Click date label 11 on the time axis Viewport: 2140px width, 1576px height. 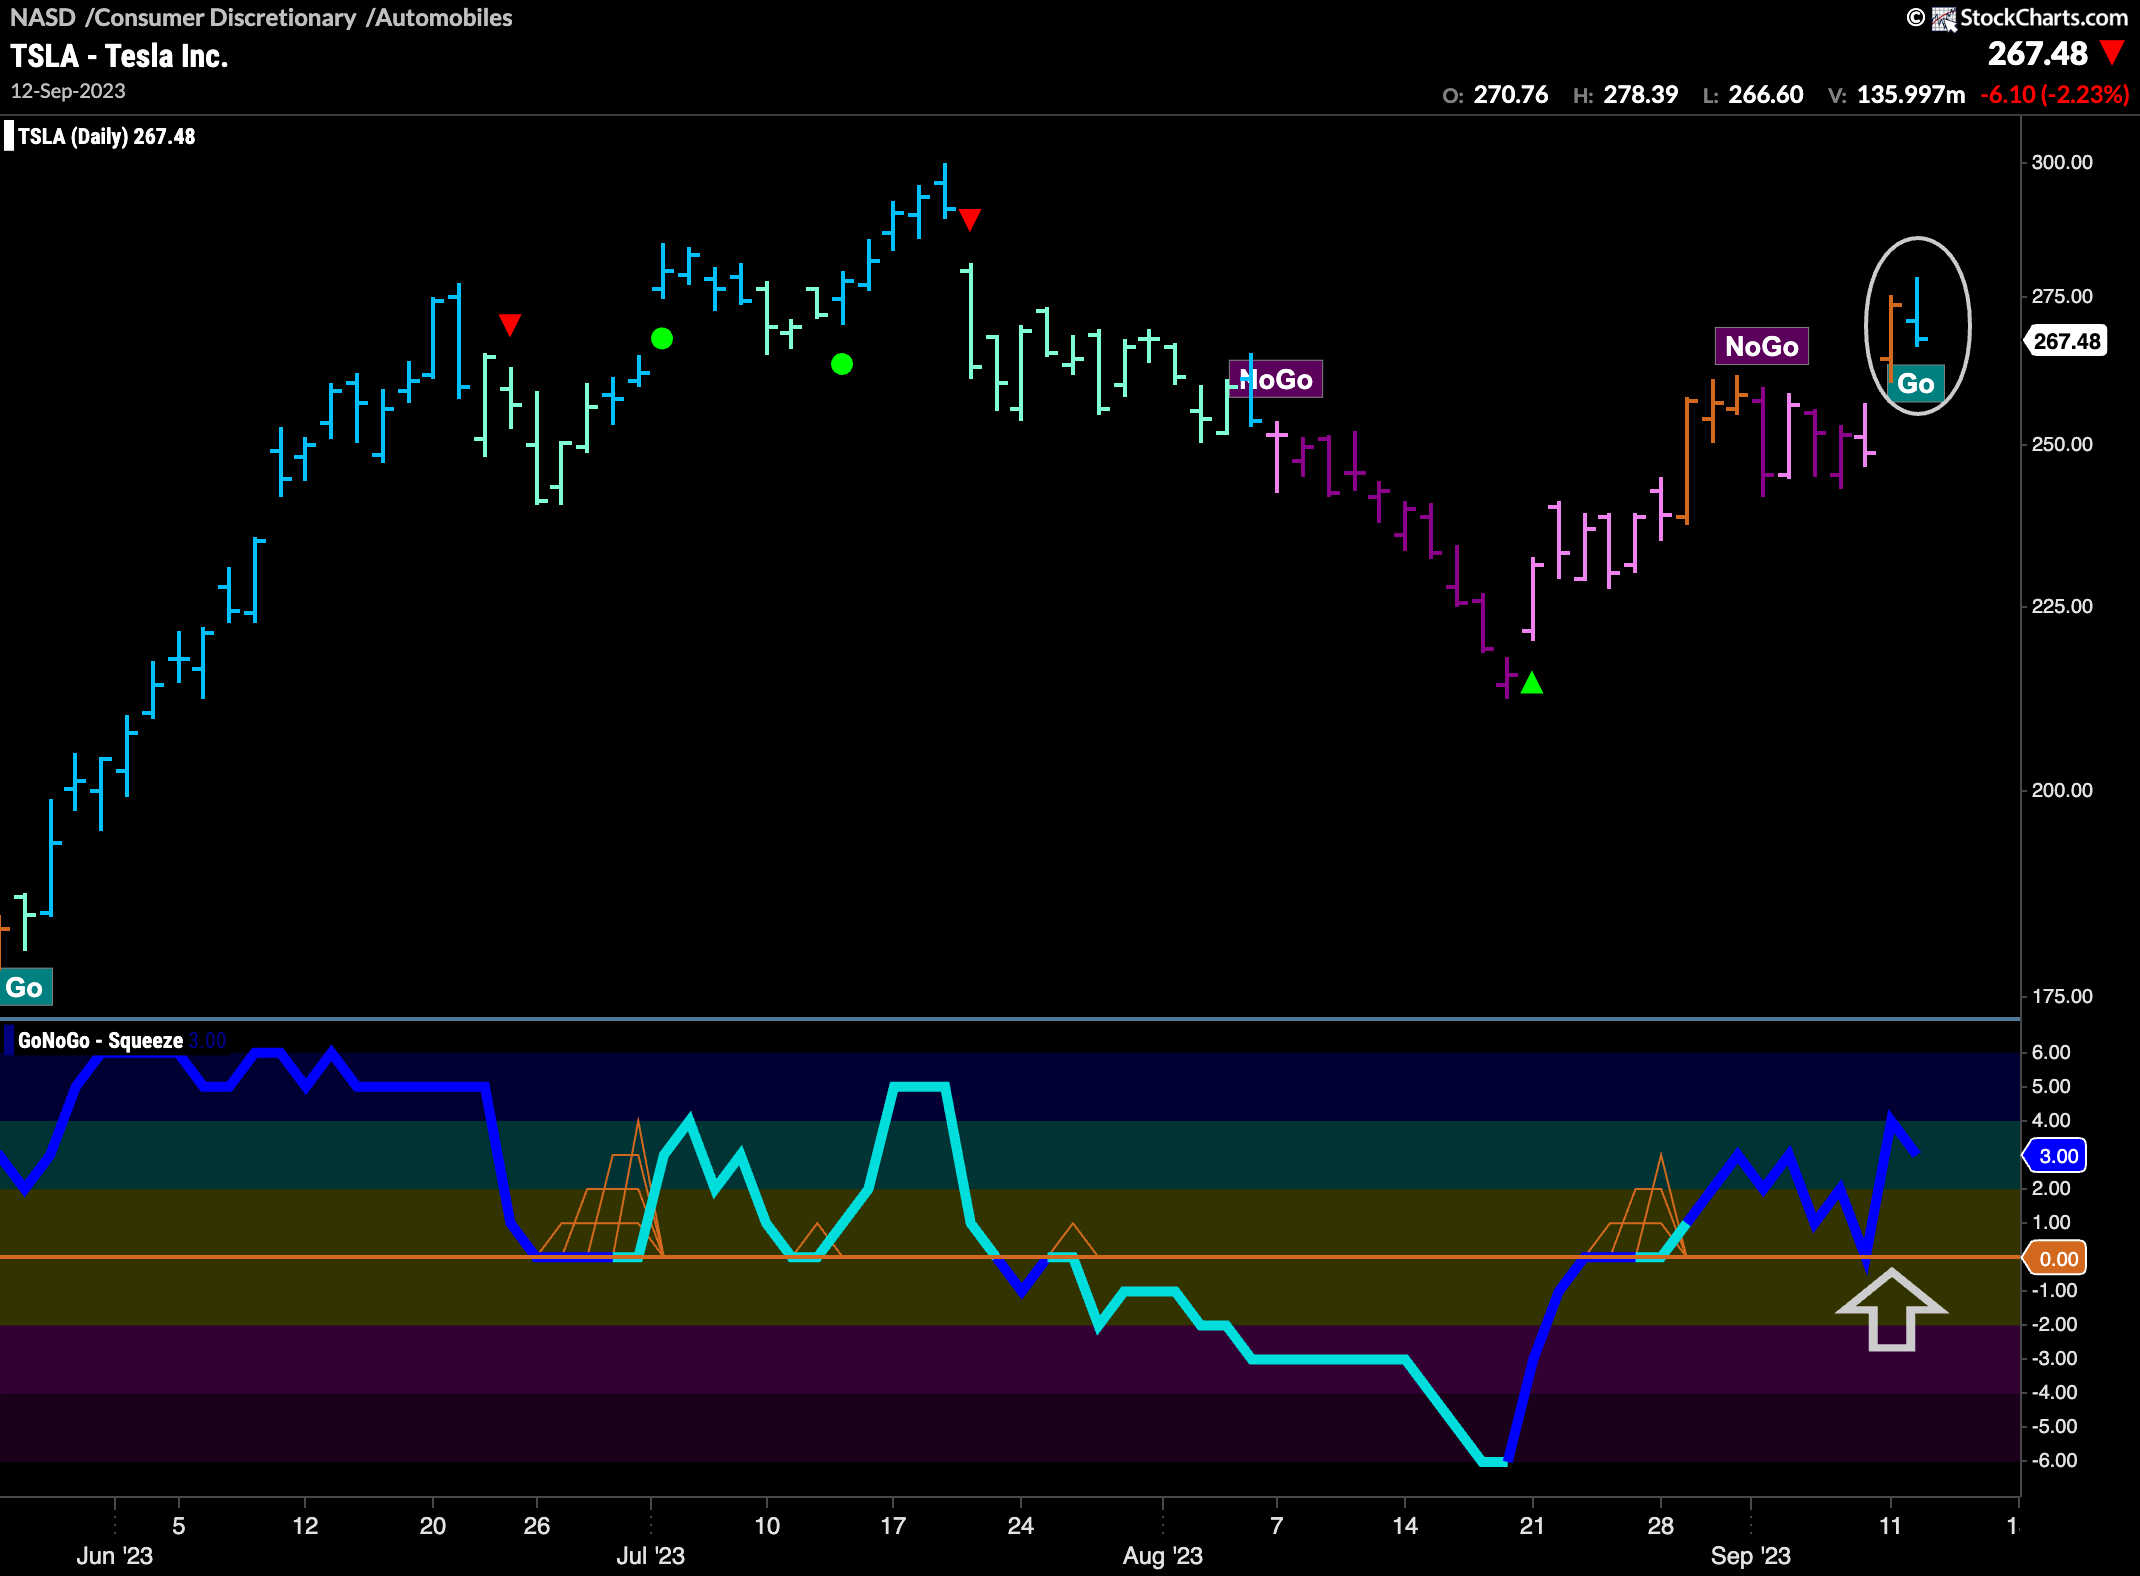tap(1890, 1526)
